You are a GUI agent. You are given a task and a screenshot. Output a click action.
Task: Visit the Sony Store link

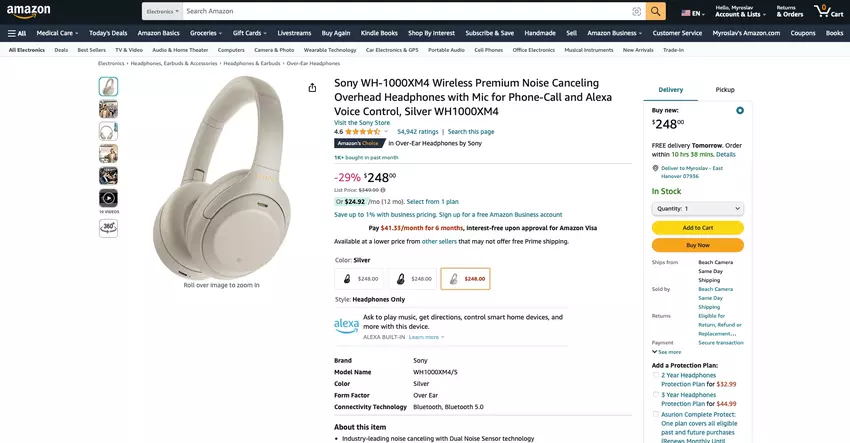click(x=361, y=122)
